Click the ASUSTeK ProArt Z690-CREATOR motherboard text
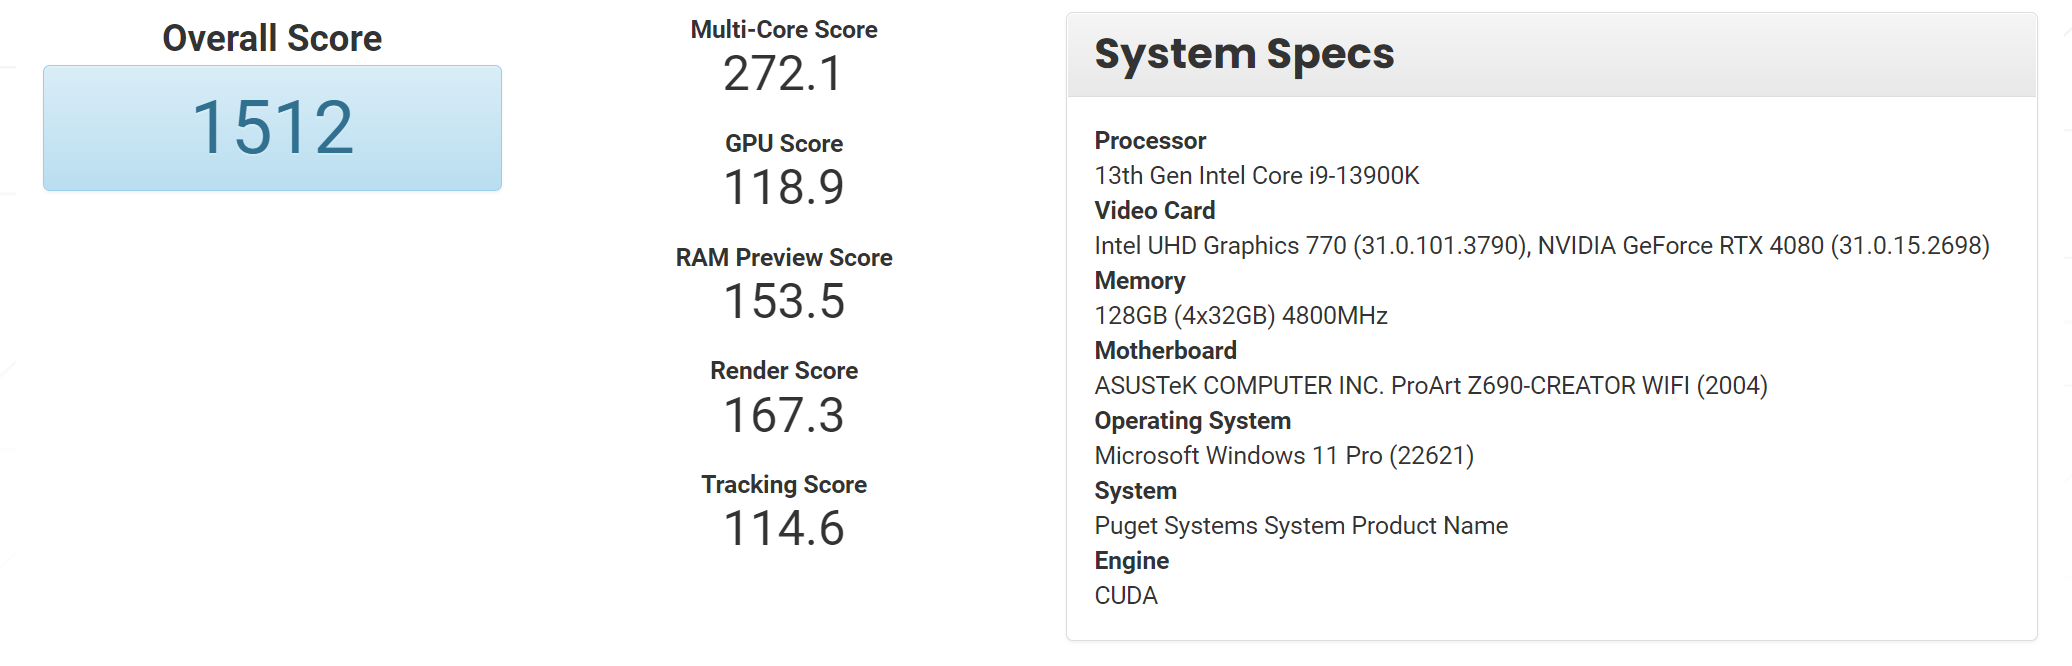This screenshot has width=2072, height=666. coord(1431,386)
